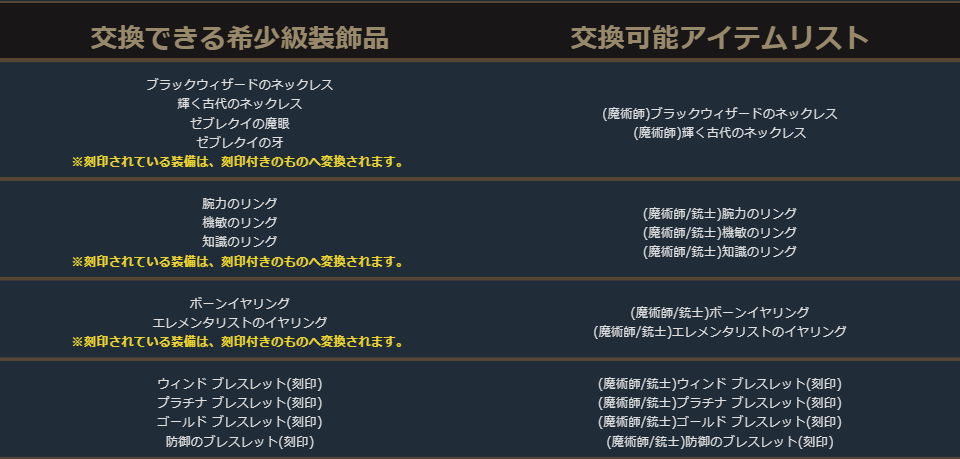Click (魔術師/銃士)ボーンイヤリング in exchange list

pos(719,312)
